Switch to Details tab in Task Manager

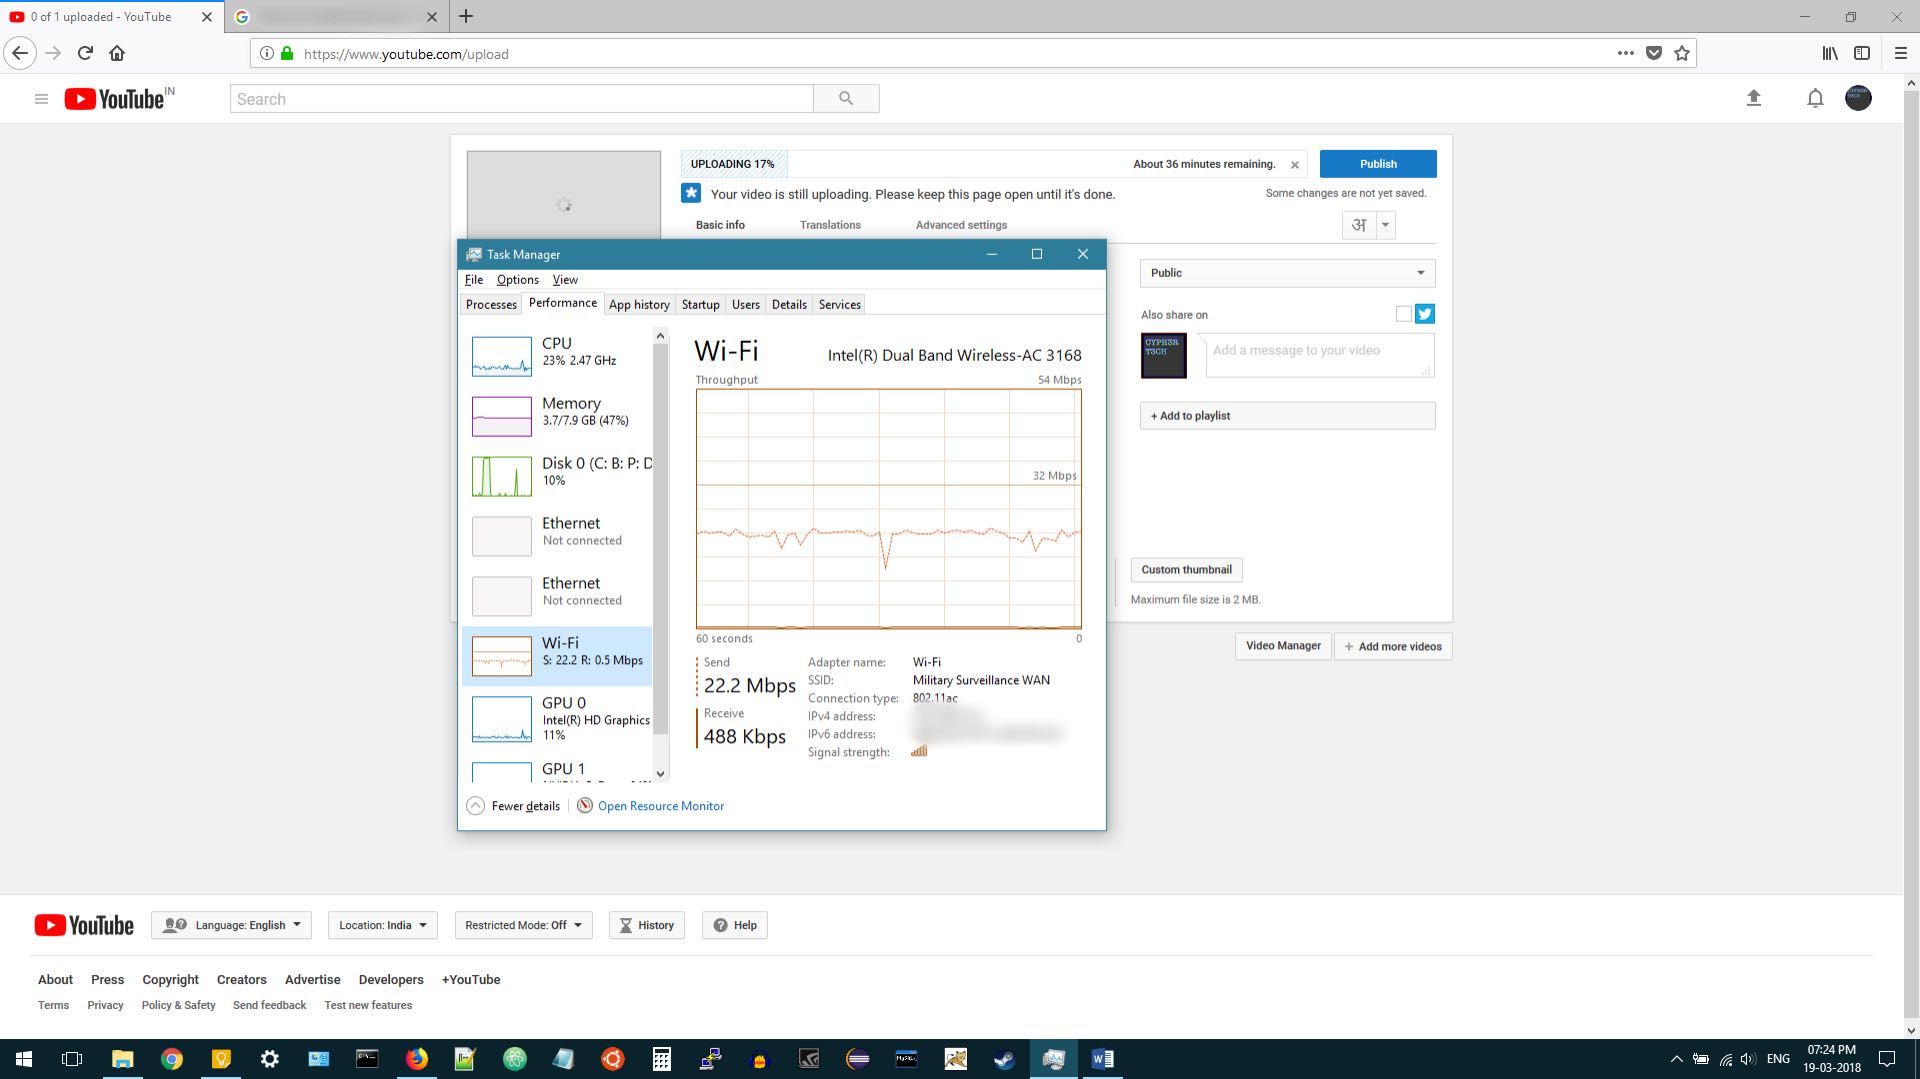tap(789, 305)
